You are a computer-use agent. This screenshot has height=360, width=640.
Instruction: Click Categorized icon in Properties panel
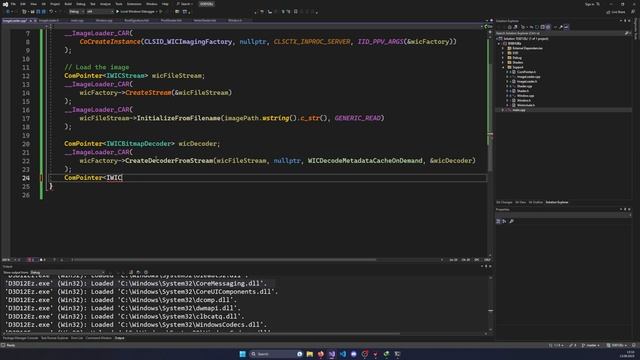pyautogui.click(x=498, y=221)
